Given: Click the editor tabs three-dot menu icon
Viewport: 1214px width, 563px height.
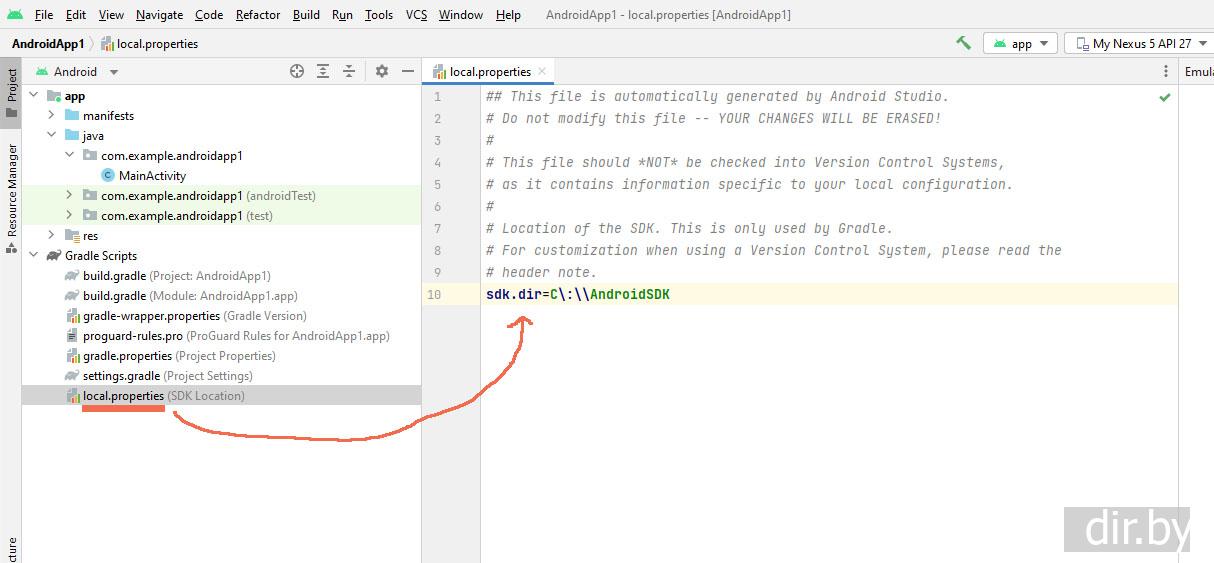Looking at the screenshot, I should [x=1165, y=71].
